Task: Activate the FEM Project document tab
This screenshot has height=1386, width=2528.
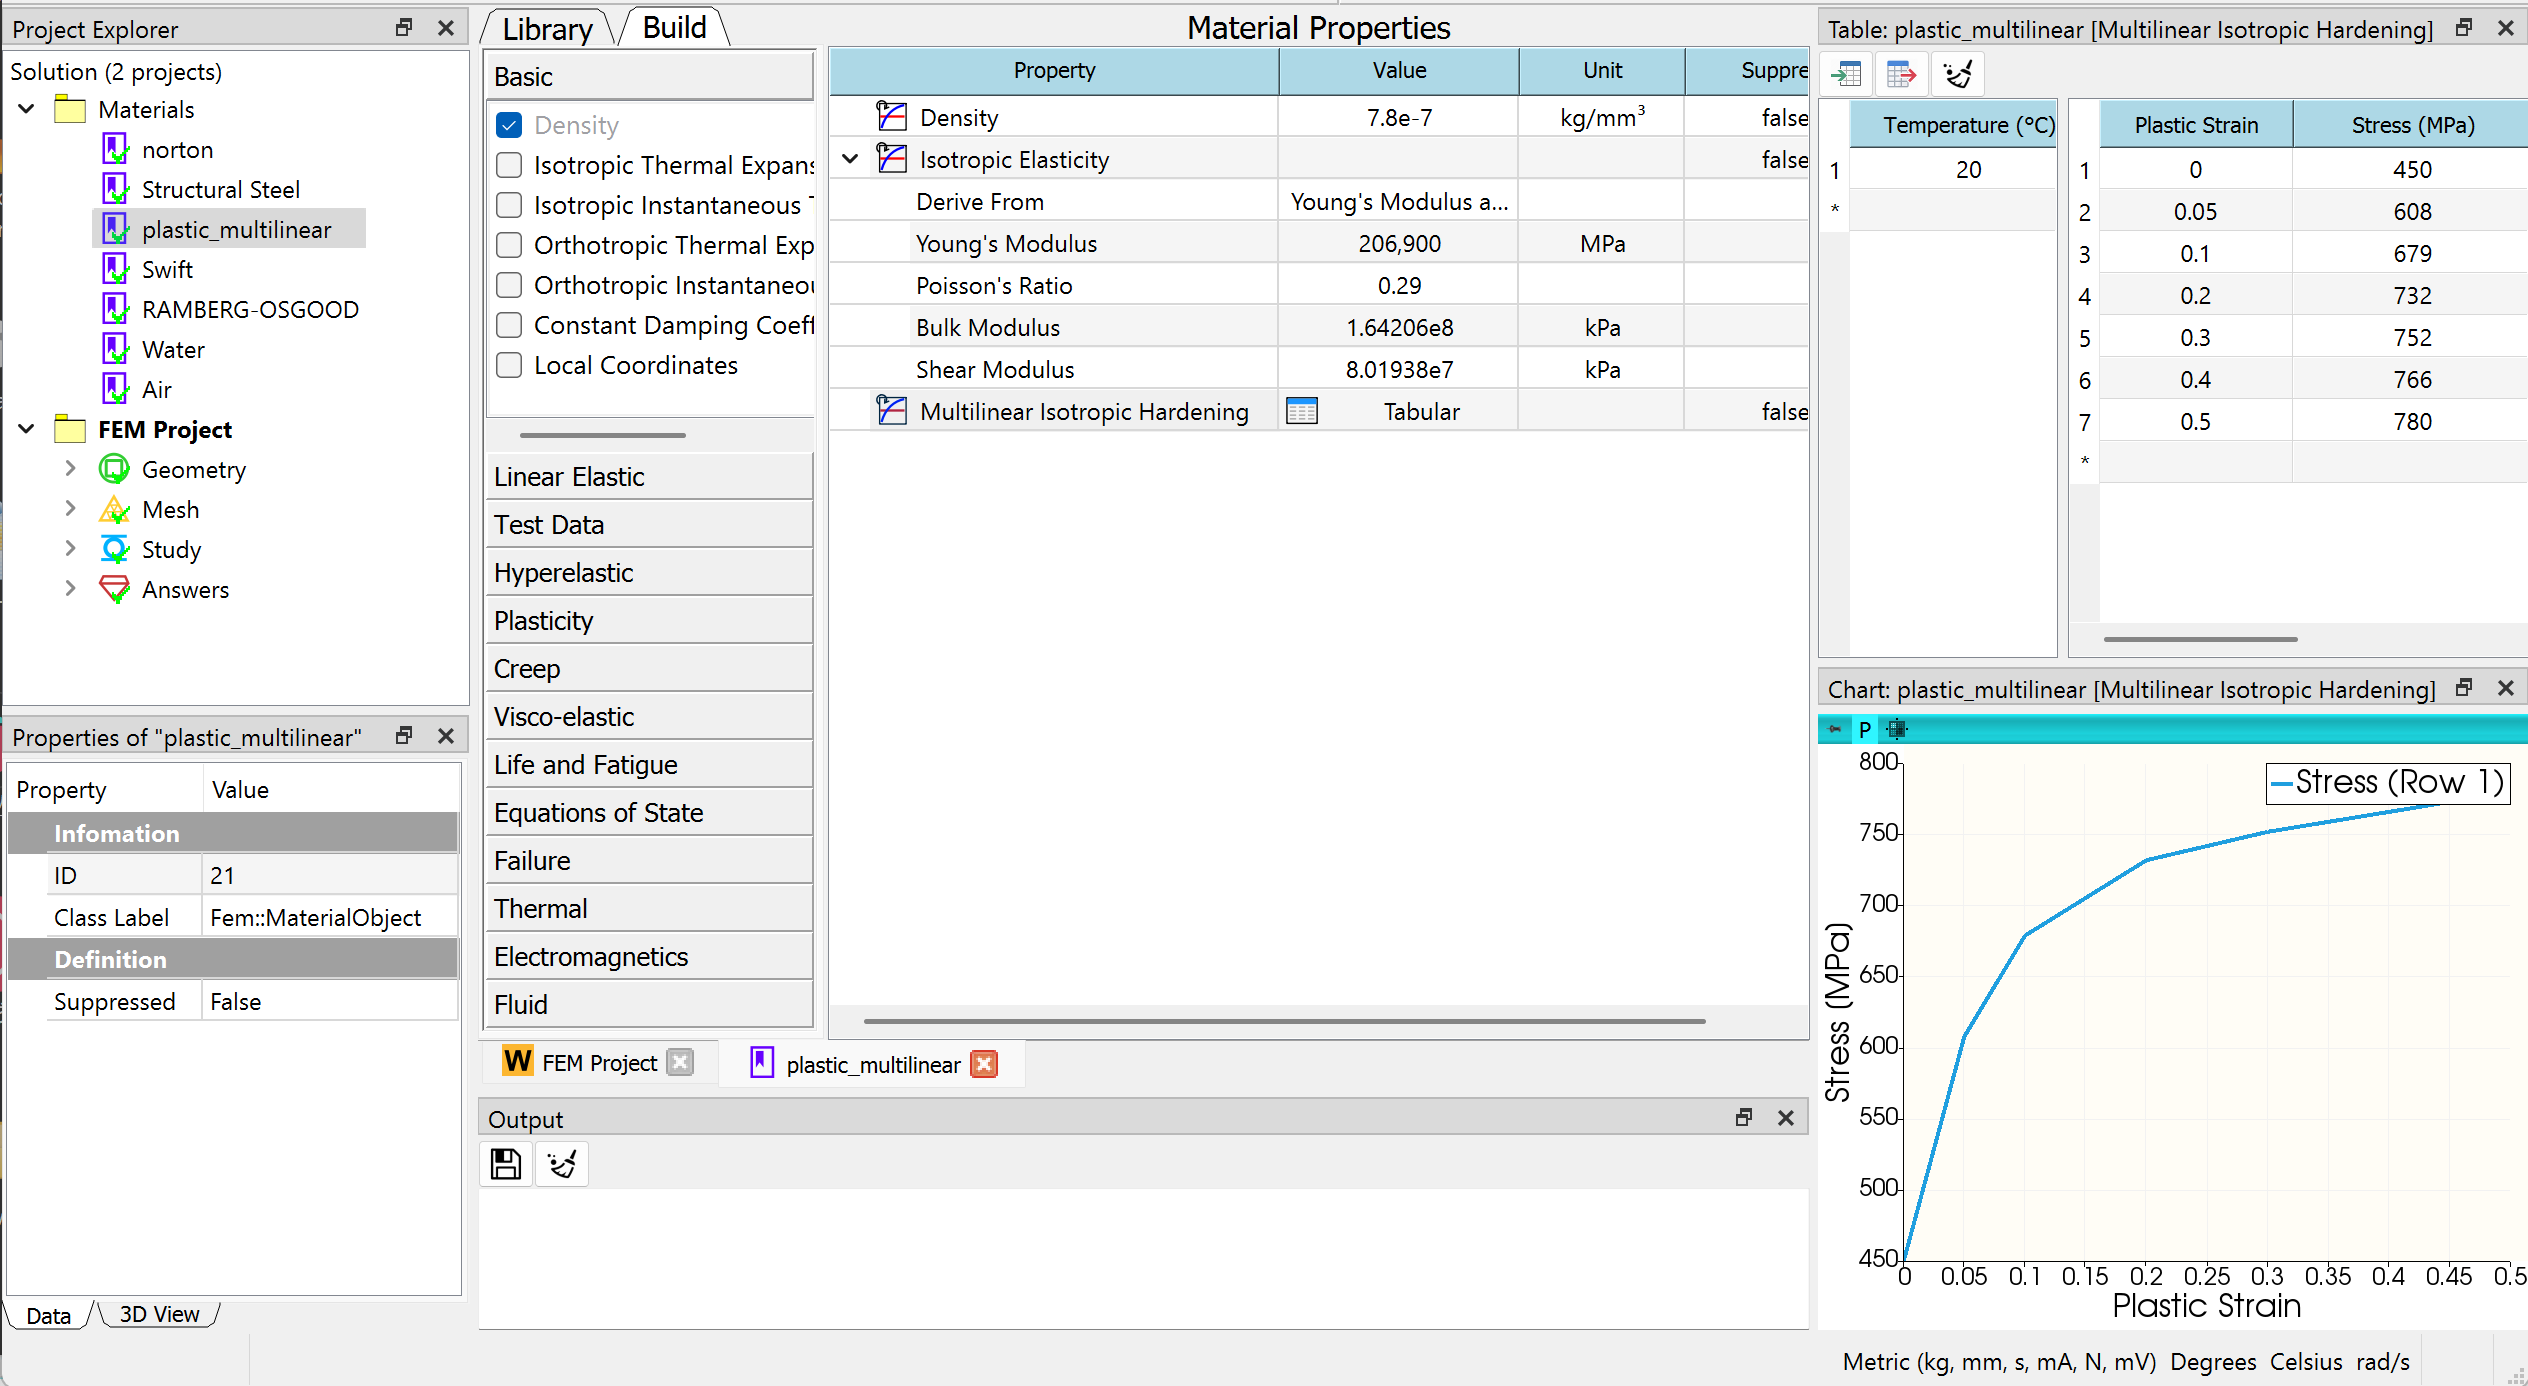Action: [598, 1063]
